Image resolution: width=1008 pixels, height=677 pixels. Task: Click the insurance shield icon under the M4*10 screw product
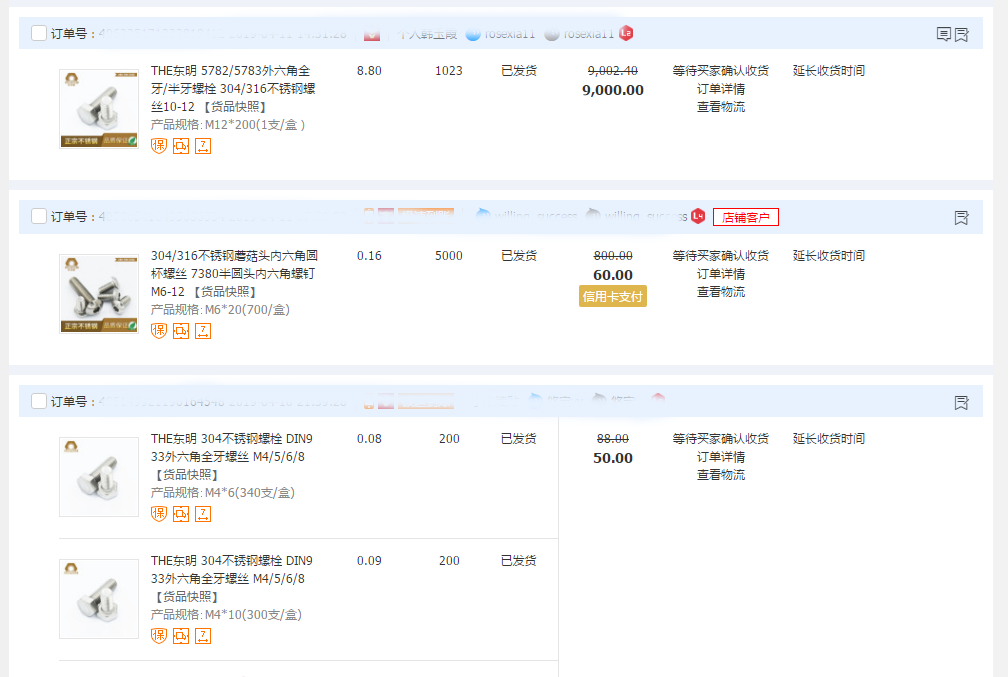(x=158, y=636)
